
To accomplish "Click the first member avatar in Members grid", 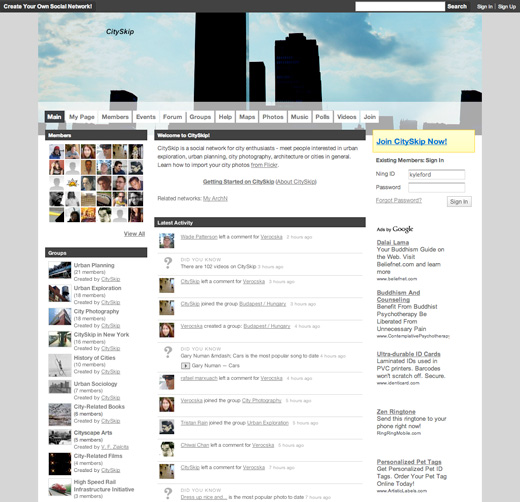I will coord(56,152).
